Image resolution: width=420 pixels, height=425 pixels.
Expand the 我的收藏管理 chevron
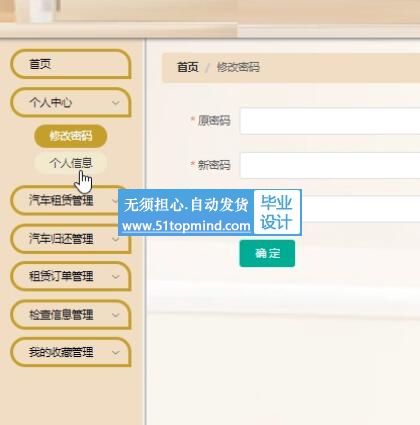pos(115,353)
